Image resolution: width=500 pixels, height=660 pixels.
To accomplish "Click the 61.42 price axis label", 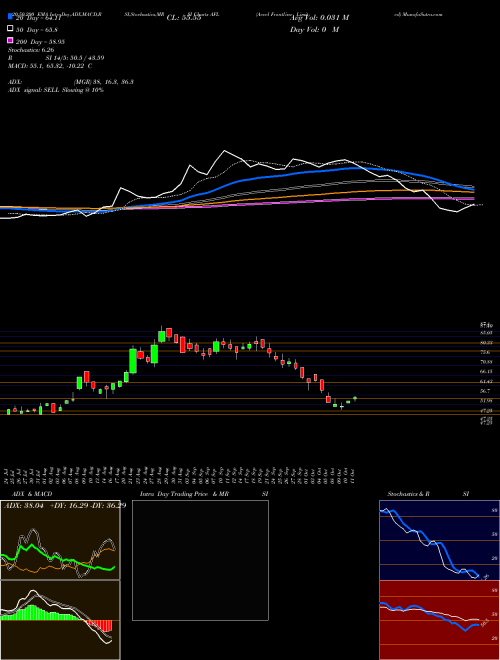I will click(x=487, y=381).
